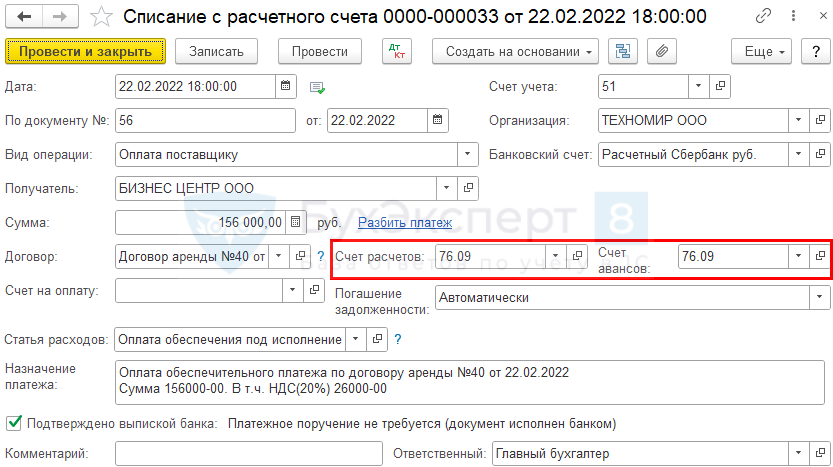Expand Вид операции dropdown list
Viewport: 833px width, 467px height.
tap(467, 155)
